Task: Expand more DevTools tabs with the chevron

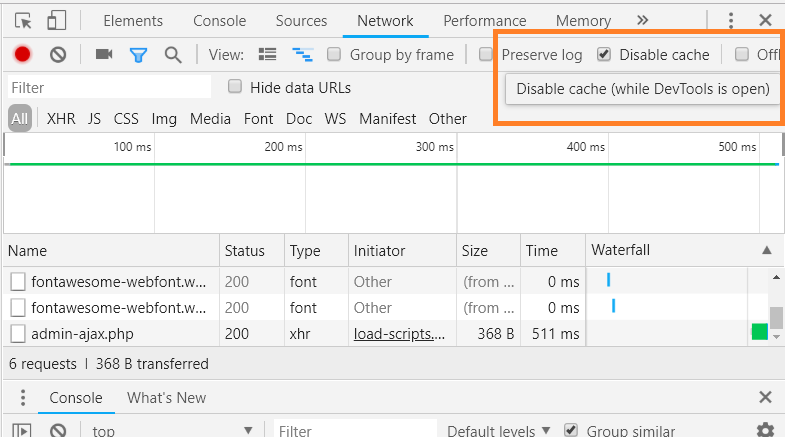Action: [642, 20]
